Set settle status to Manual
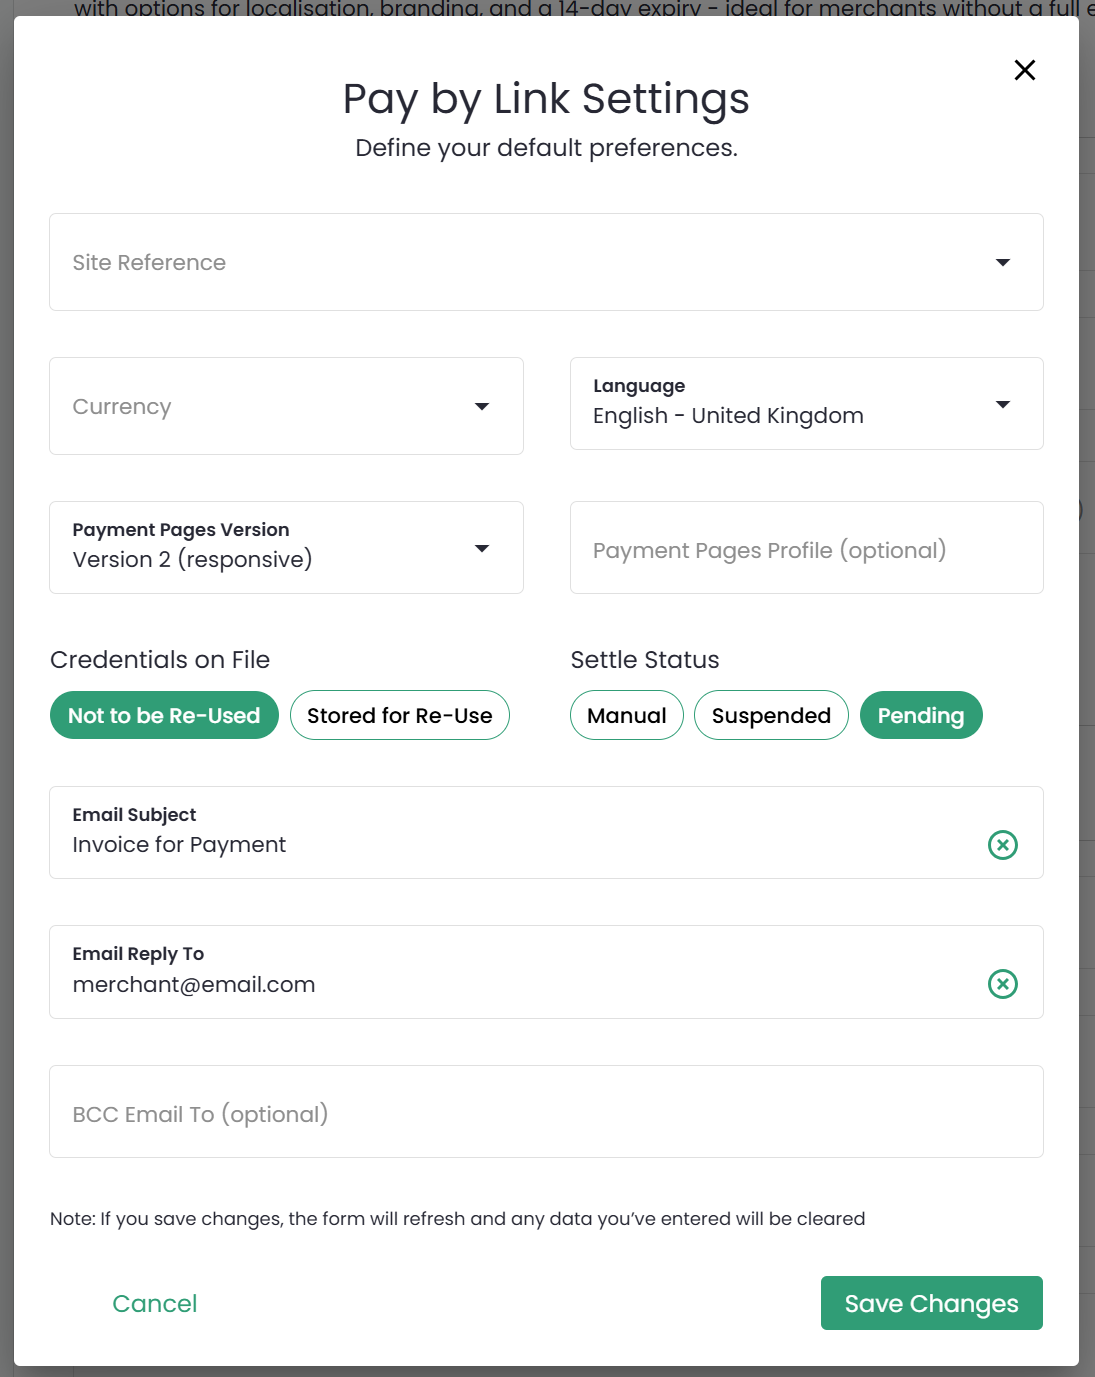1095x1377 pixels. pos(626,715)
